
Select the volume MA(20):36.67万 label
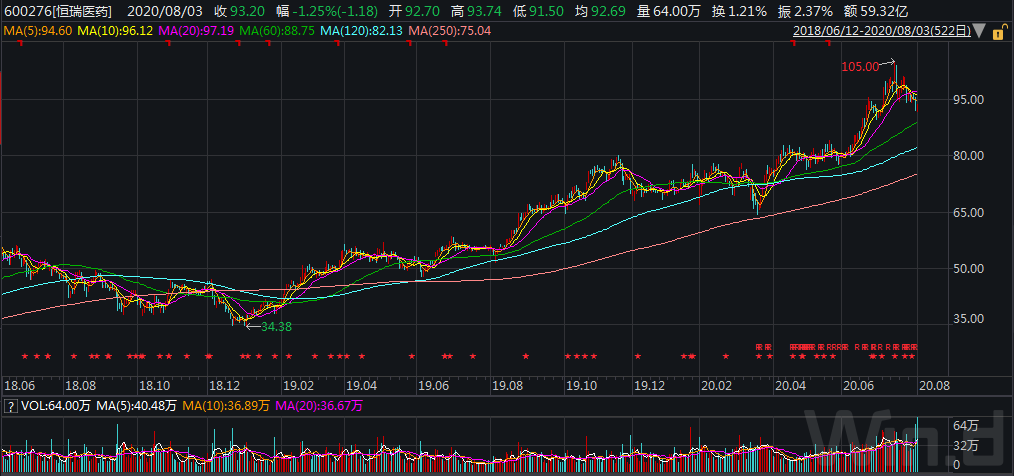(x=319, y=406)
